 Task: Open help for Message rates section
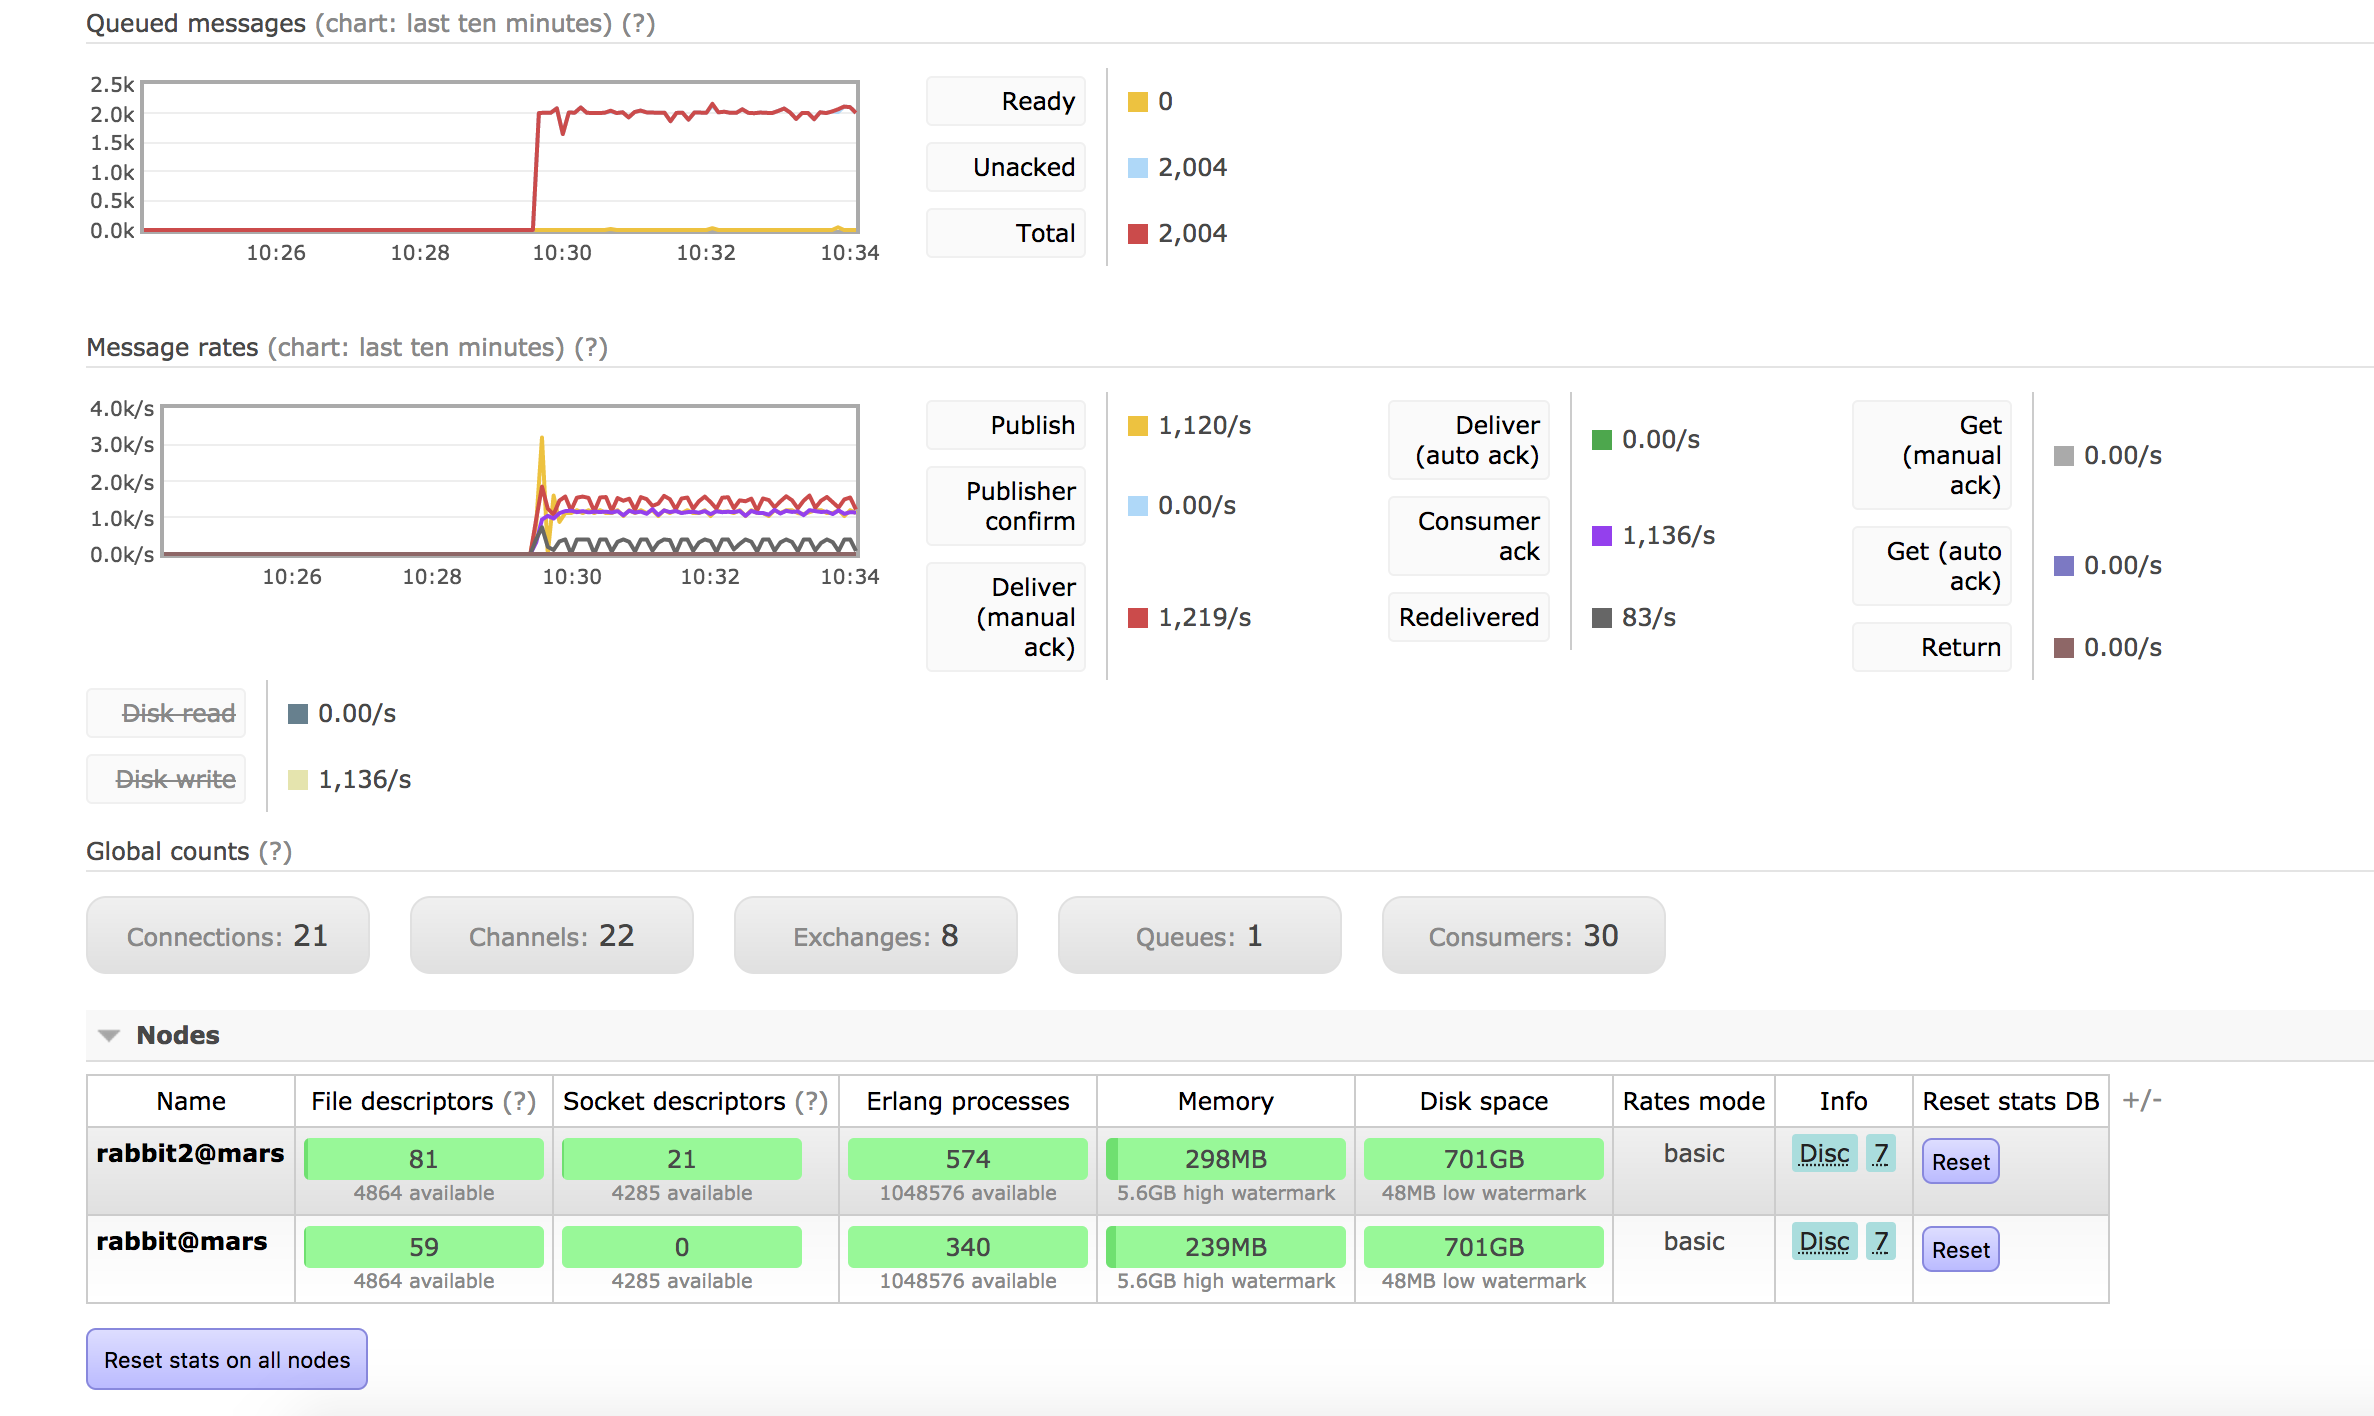[x=592, y=347]
